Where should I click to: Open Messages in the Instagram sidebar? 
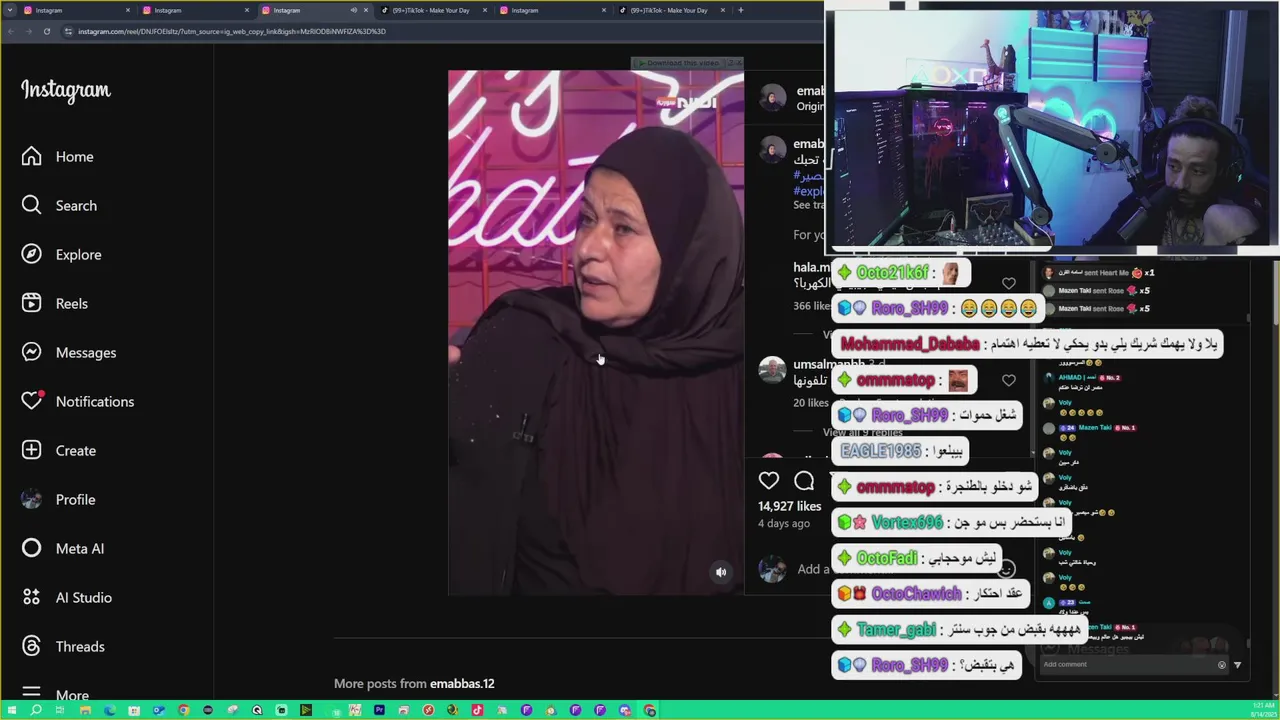(69, 353)
